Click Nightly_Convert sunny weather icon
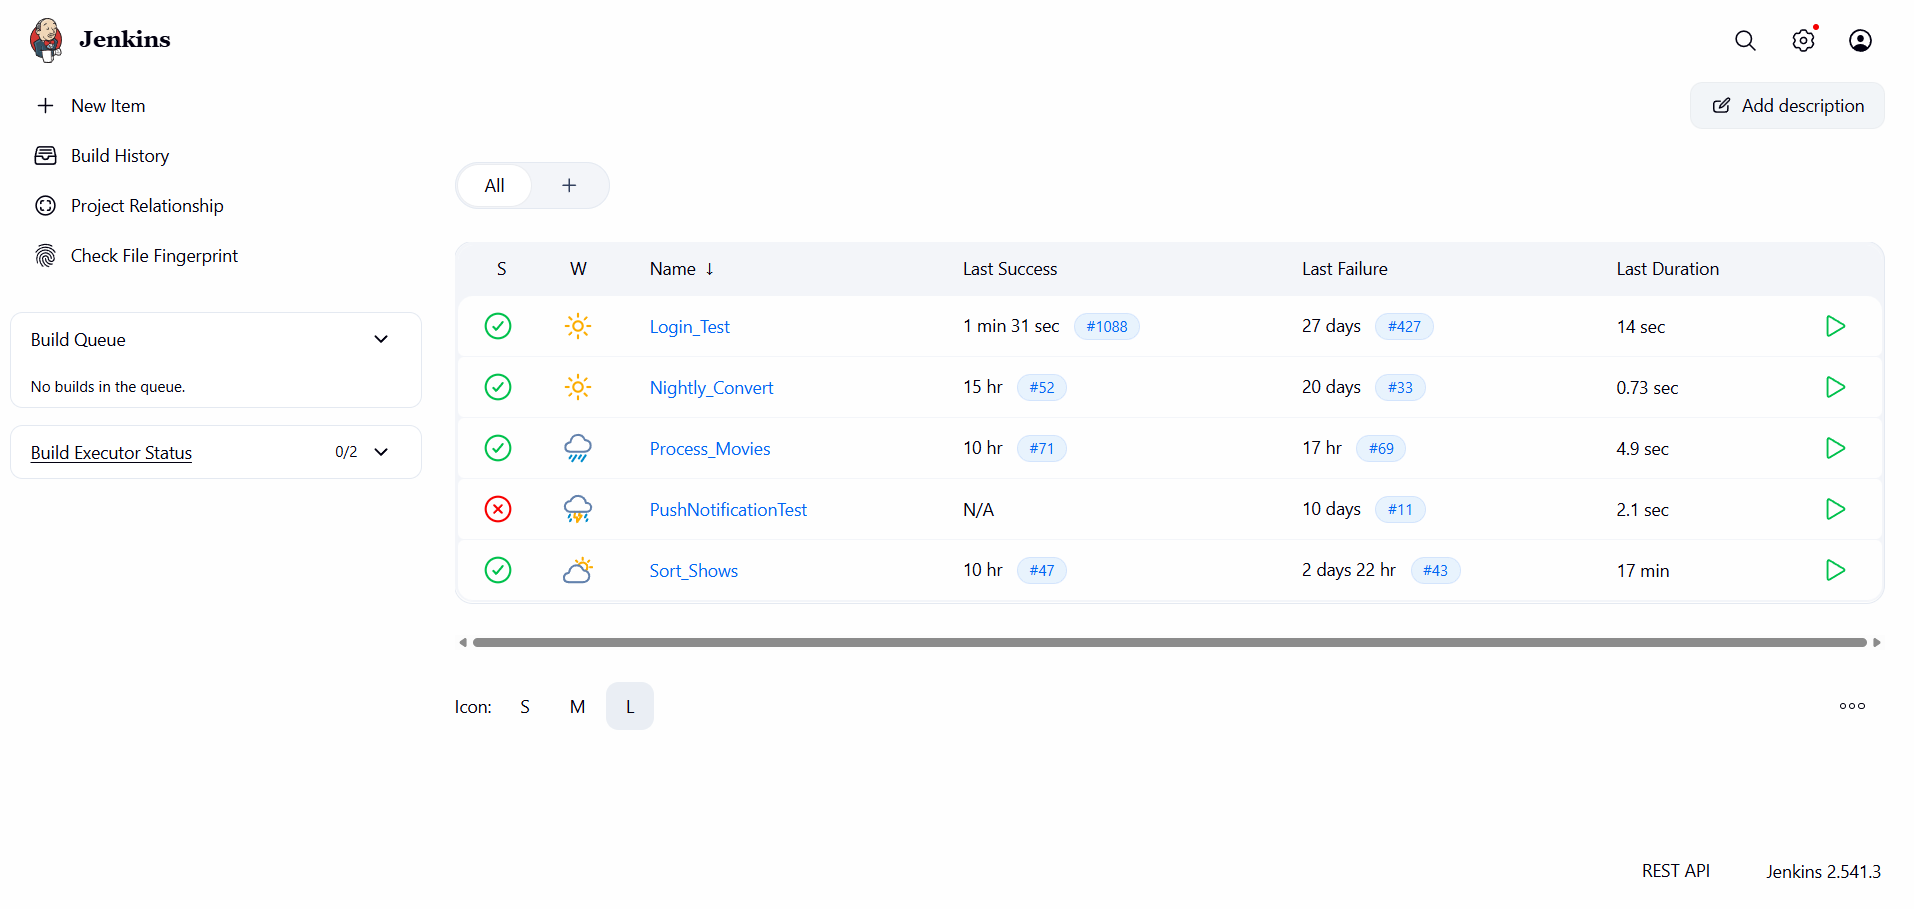The height and width of the screenshot is (909, 1914). pos(578,387)
